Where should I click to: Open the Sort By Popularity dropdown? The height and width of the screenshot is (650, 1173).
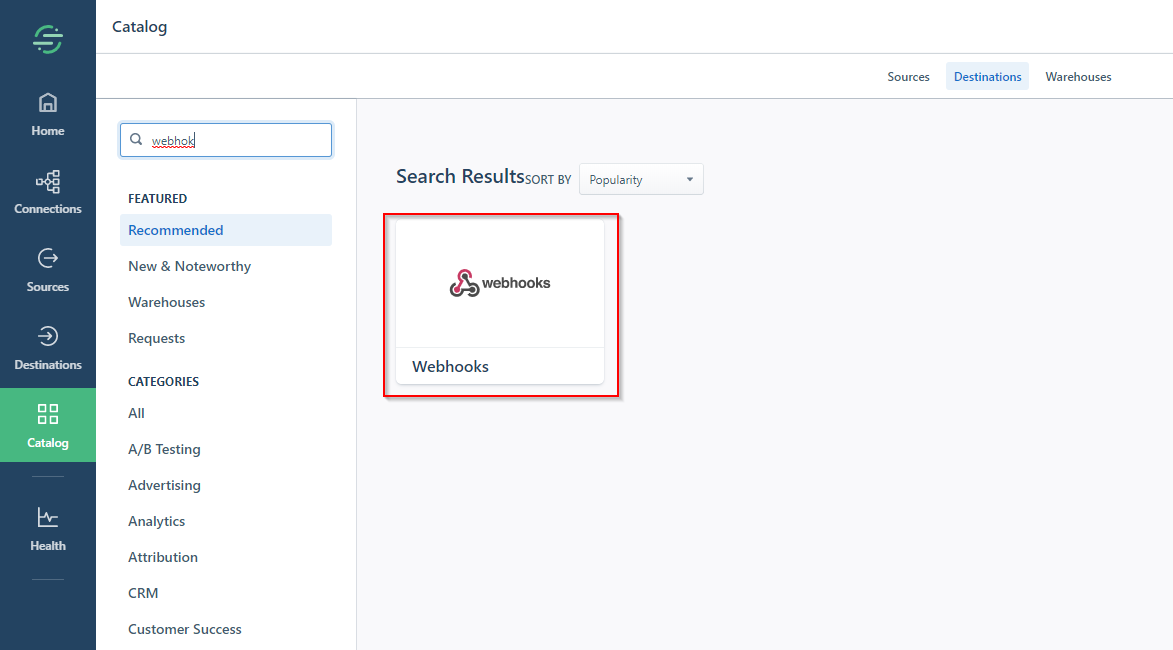(641, 180)
